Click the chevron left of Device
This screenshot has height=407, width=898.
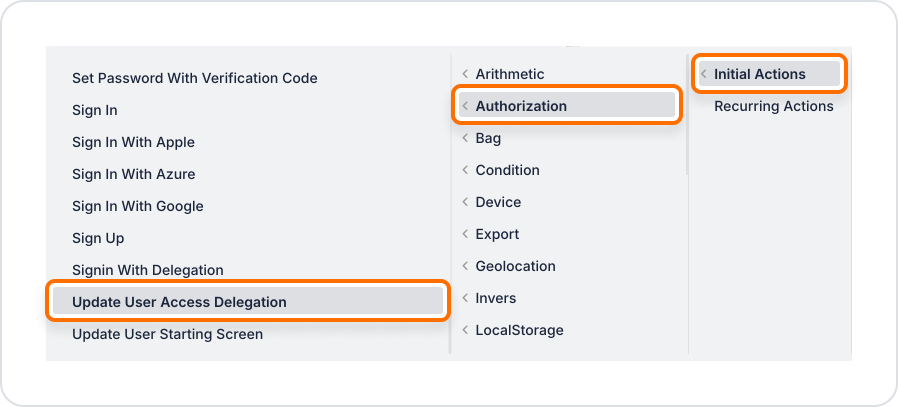pyautogui.click(x=465, y=202)
